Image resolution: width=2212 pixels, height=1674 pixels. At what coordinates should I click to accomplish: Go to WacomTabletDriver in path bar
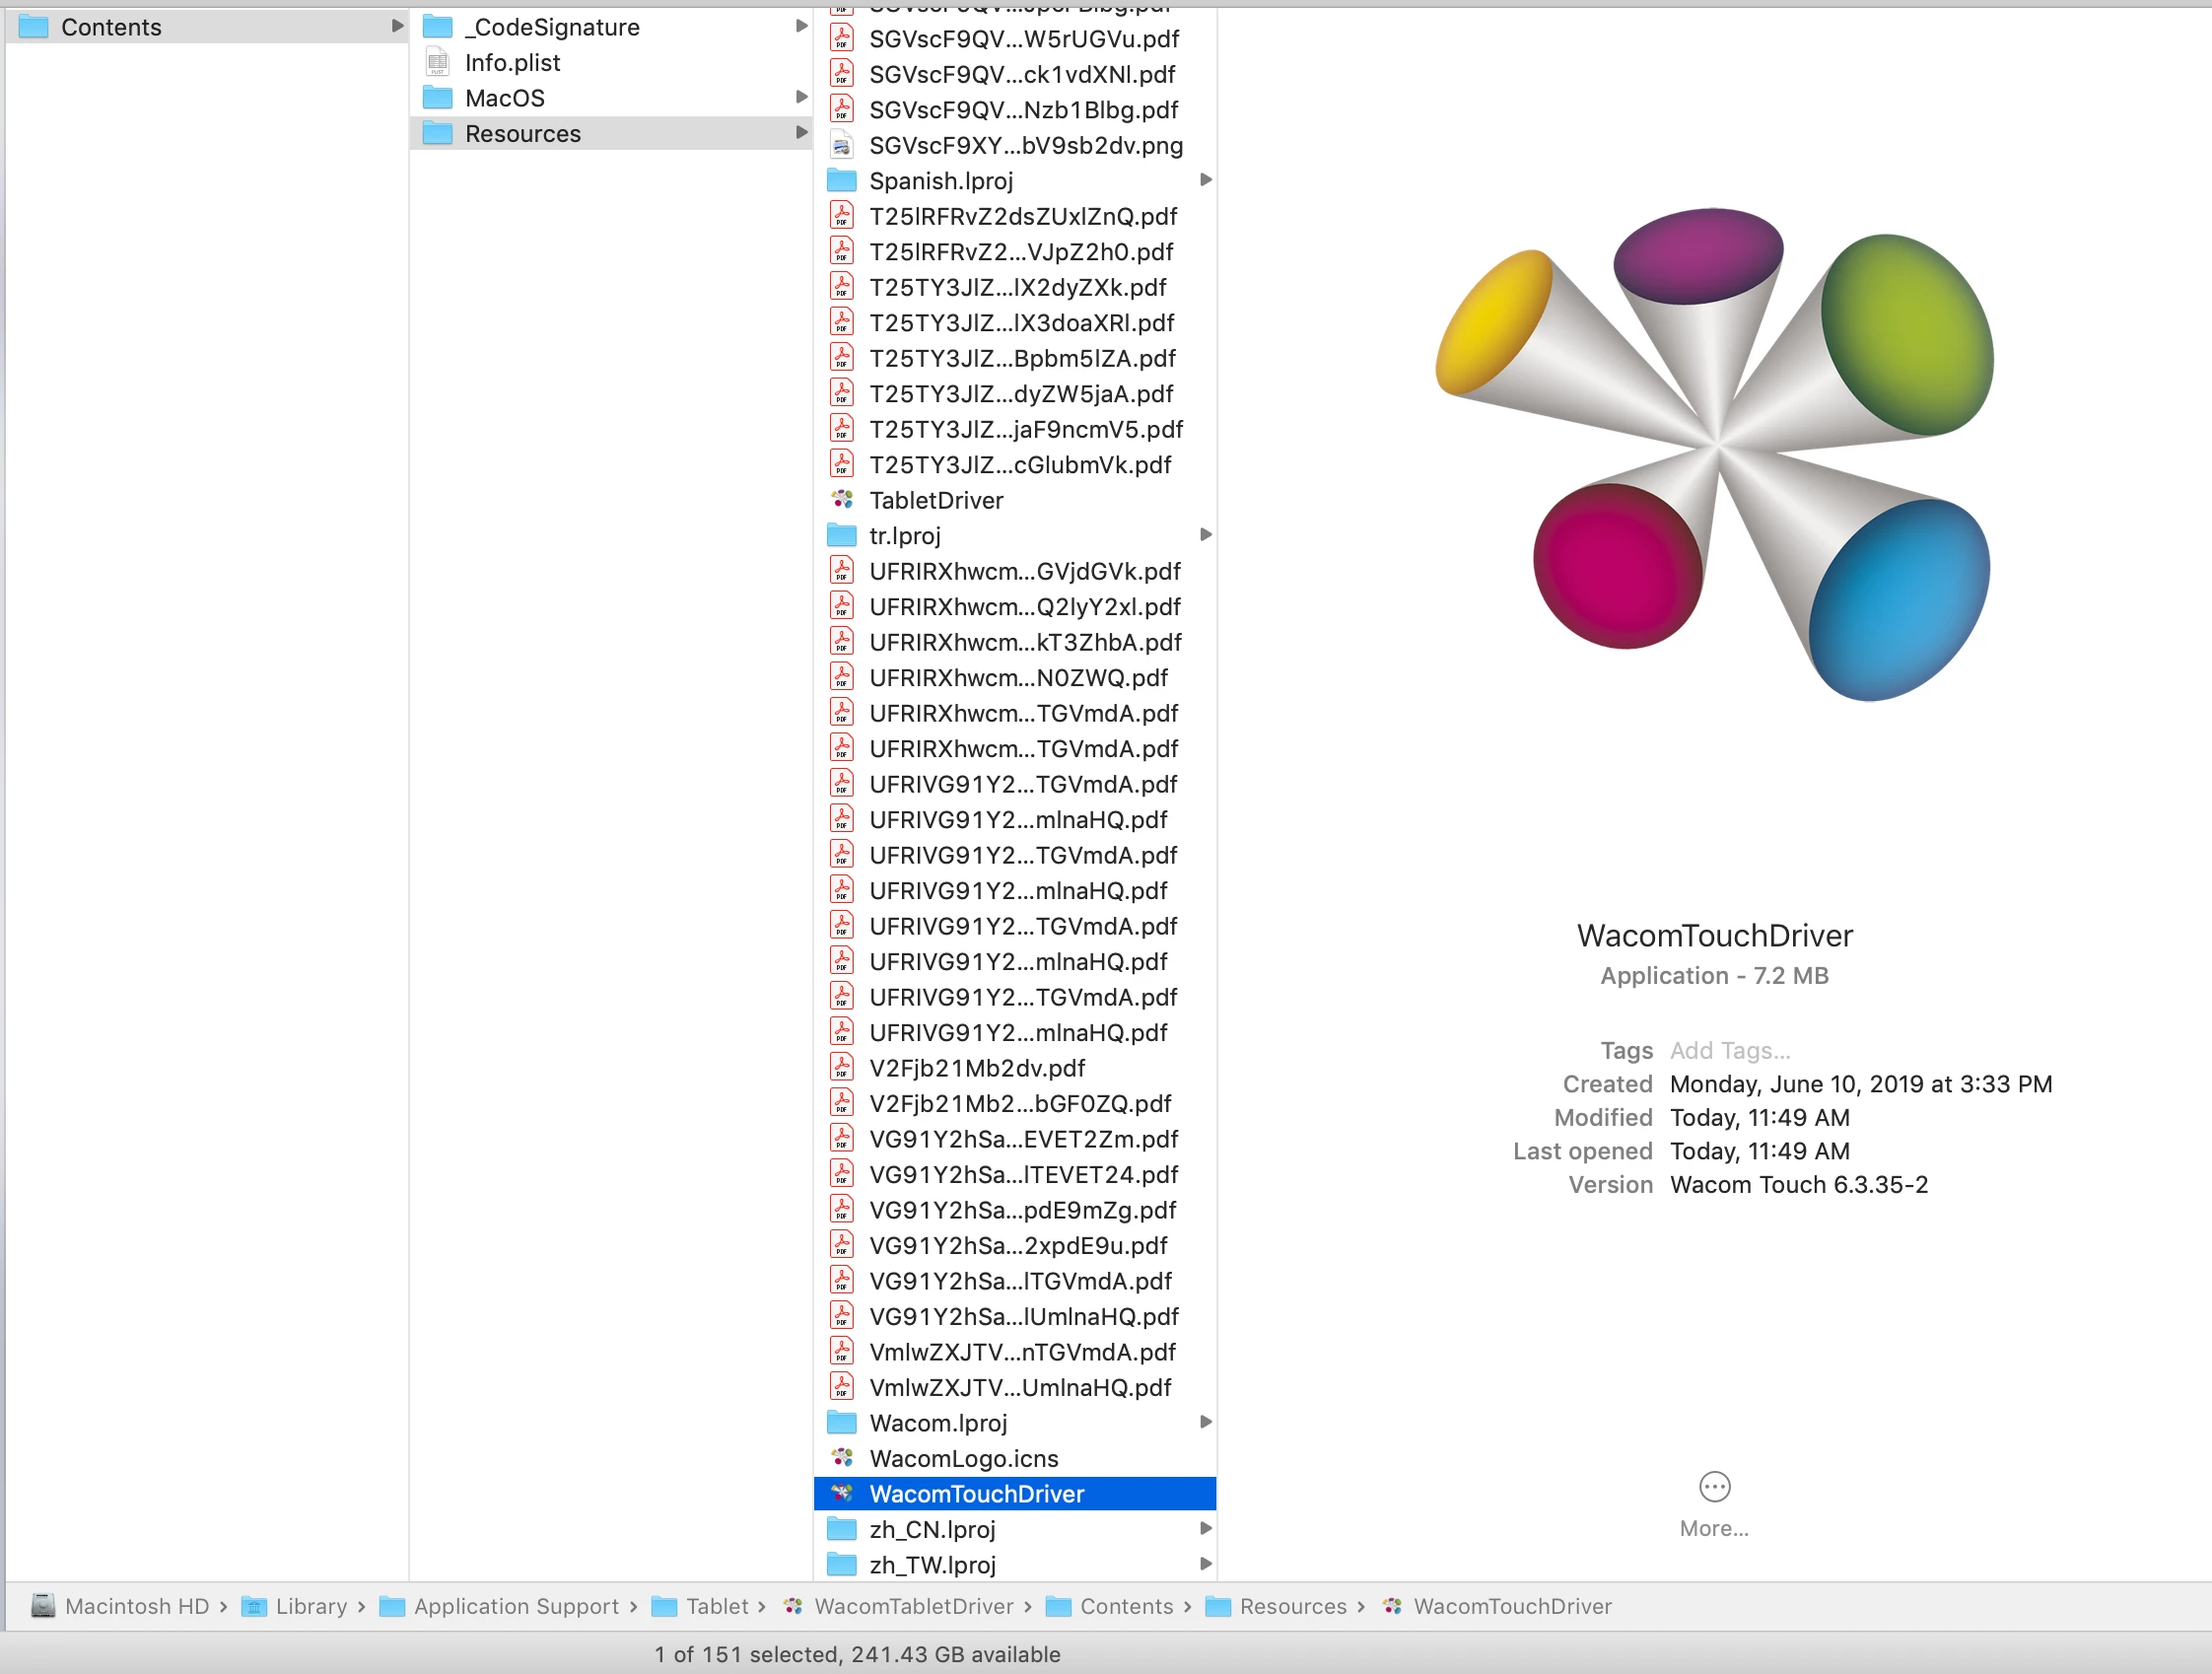tap(913, 1606)
